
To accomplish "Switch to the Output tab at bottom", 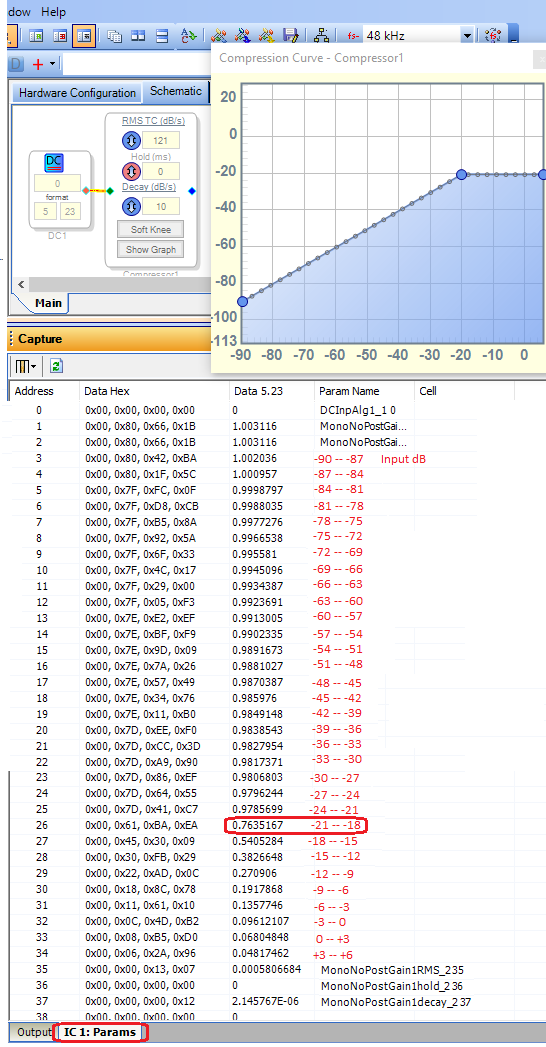I will point(33,1032).
